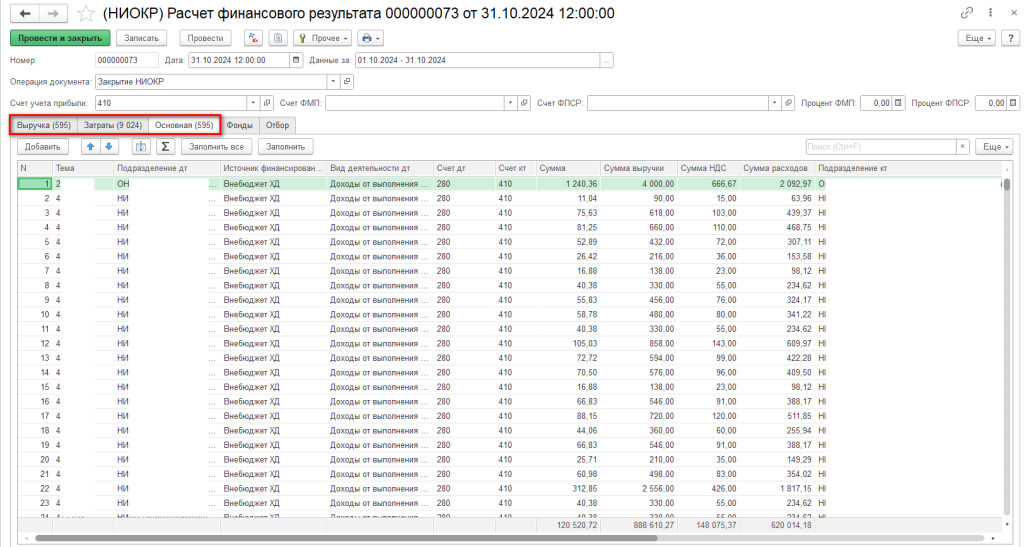Move row down with blue down arrow
The height and width of the screenshot is (547, 1024).
point(109,147)
